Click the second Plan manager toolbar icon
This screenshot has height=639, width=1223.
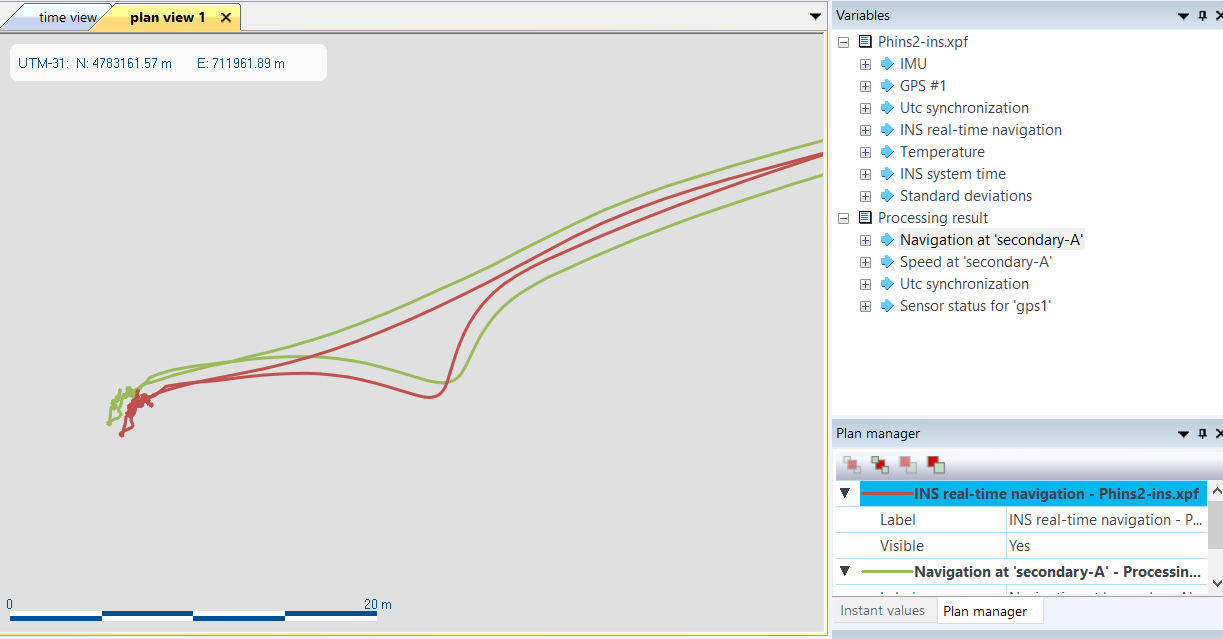880,465
